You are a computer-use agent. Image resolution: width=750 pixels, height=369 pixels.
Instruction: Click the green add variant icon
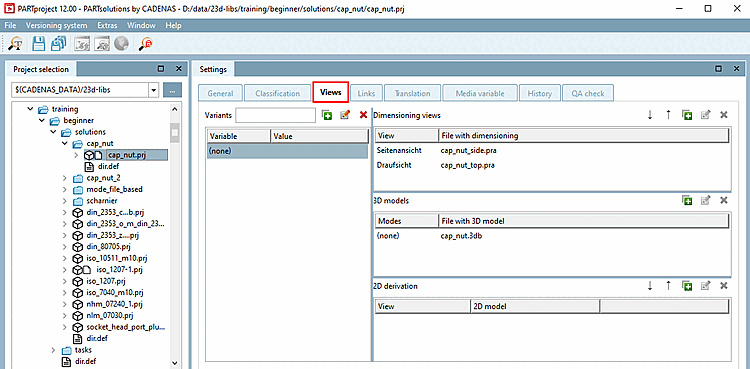(x=327, y=115)
